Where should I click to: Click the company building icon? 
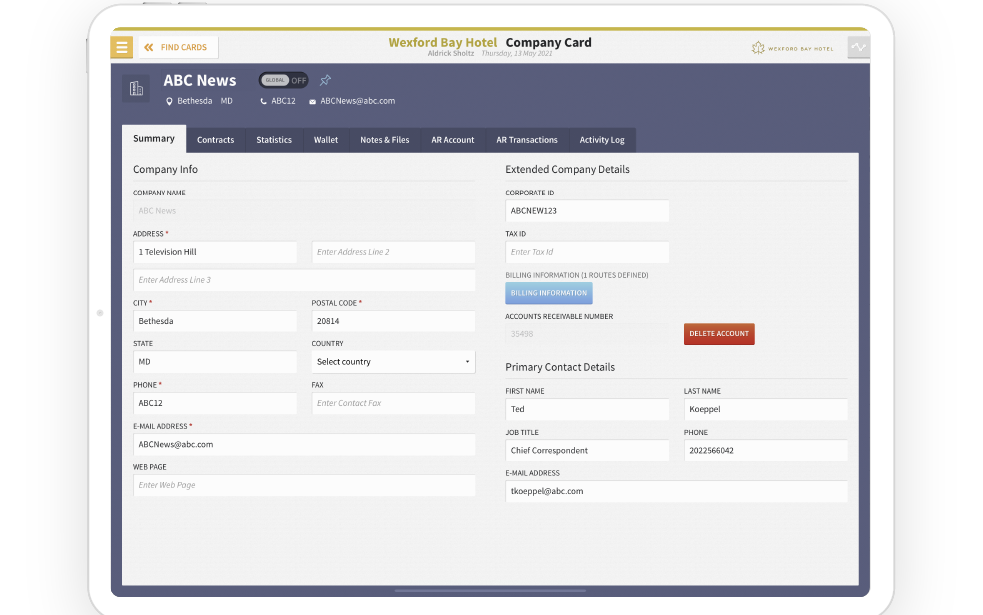coord(136,89)
